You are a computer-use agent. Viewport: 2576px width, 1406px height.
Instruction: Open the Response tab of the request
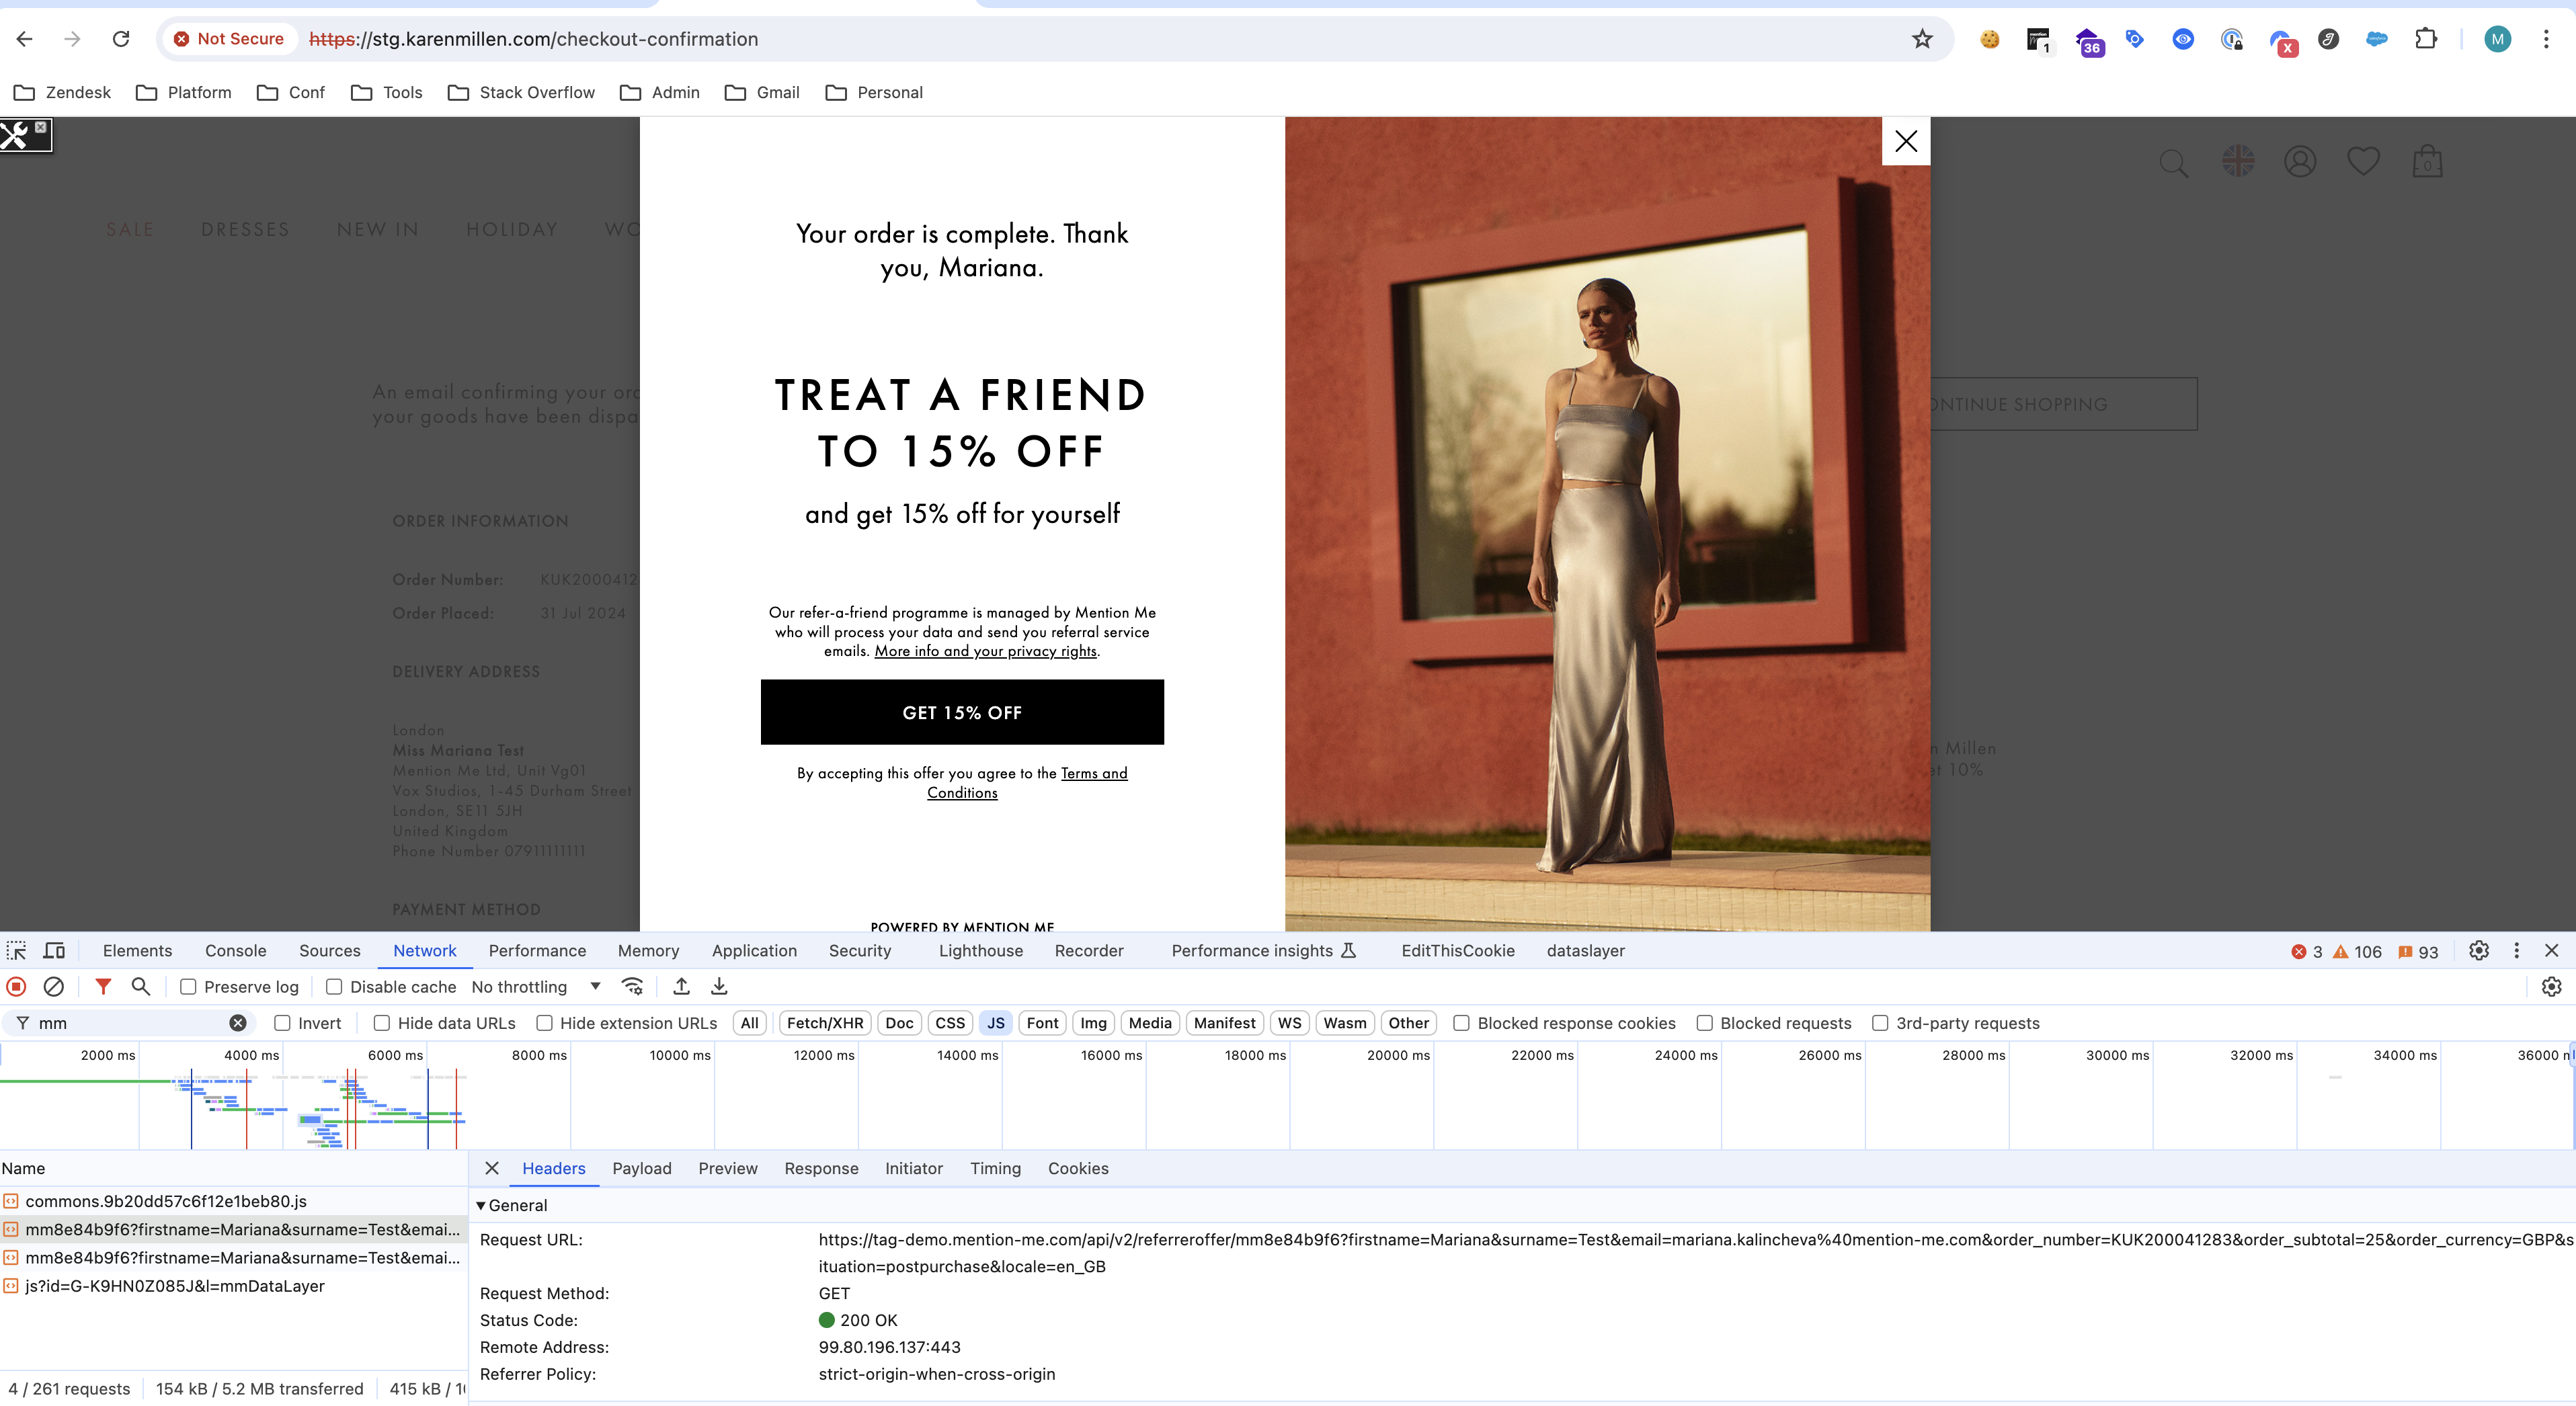[x=821, y=1167]
